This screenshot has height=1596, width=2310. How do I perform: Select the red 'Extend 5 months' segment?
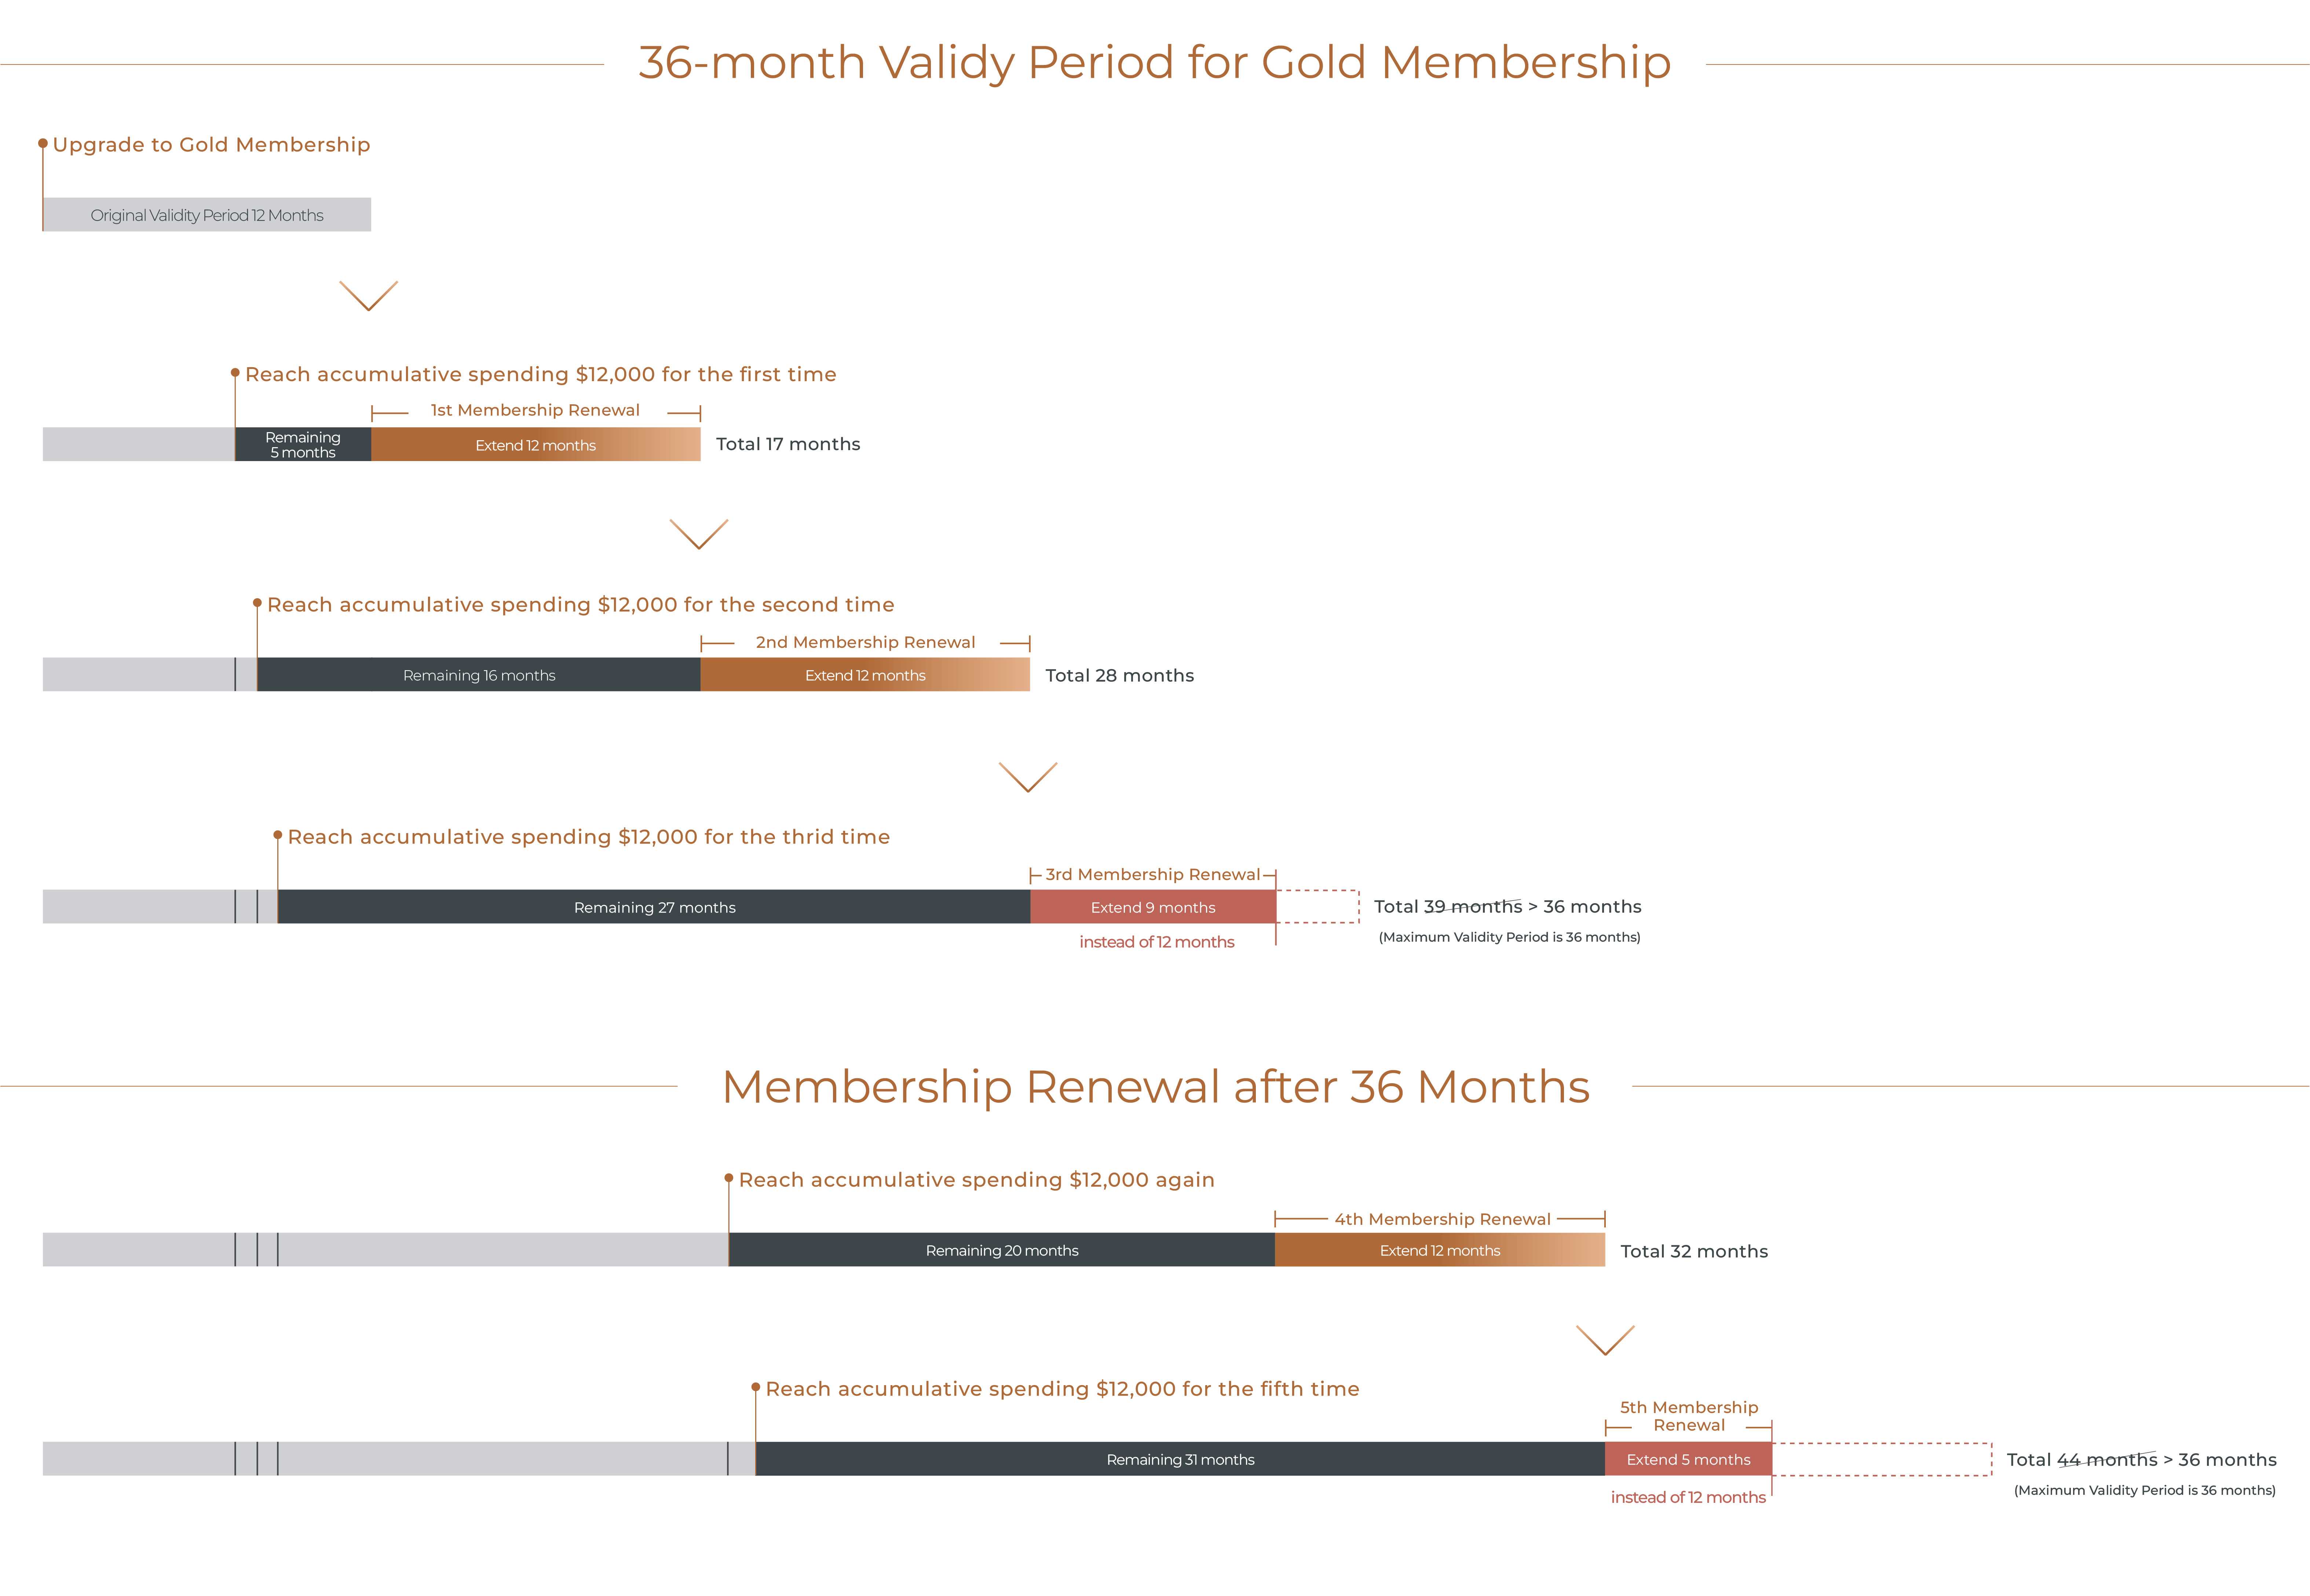point(1688,1459)
